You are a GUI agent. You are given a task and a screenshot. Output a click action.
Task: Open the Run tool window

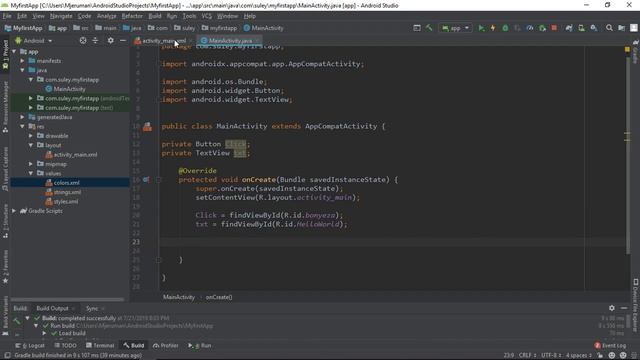click(200, 346)
